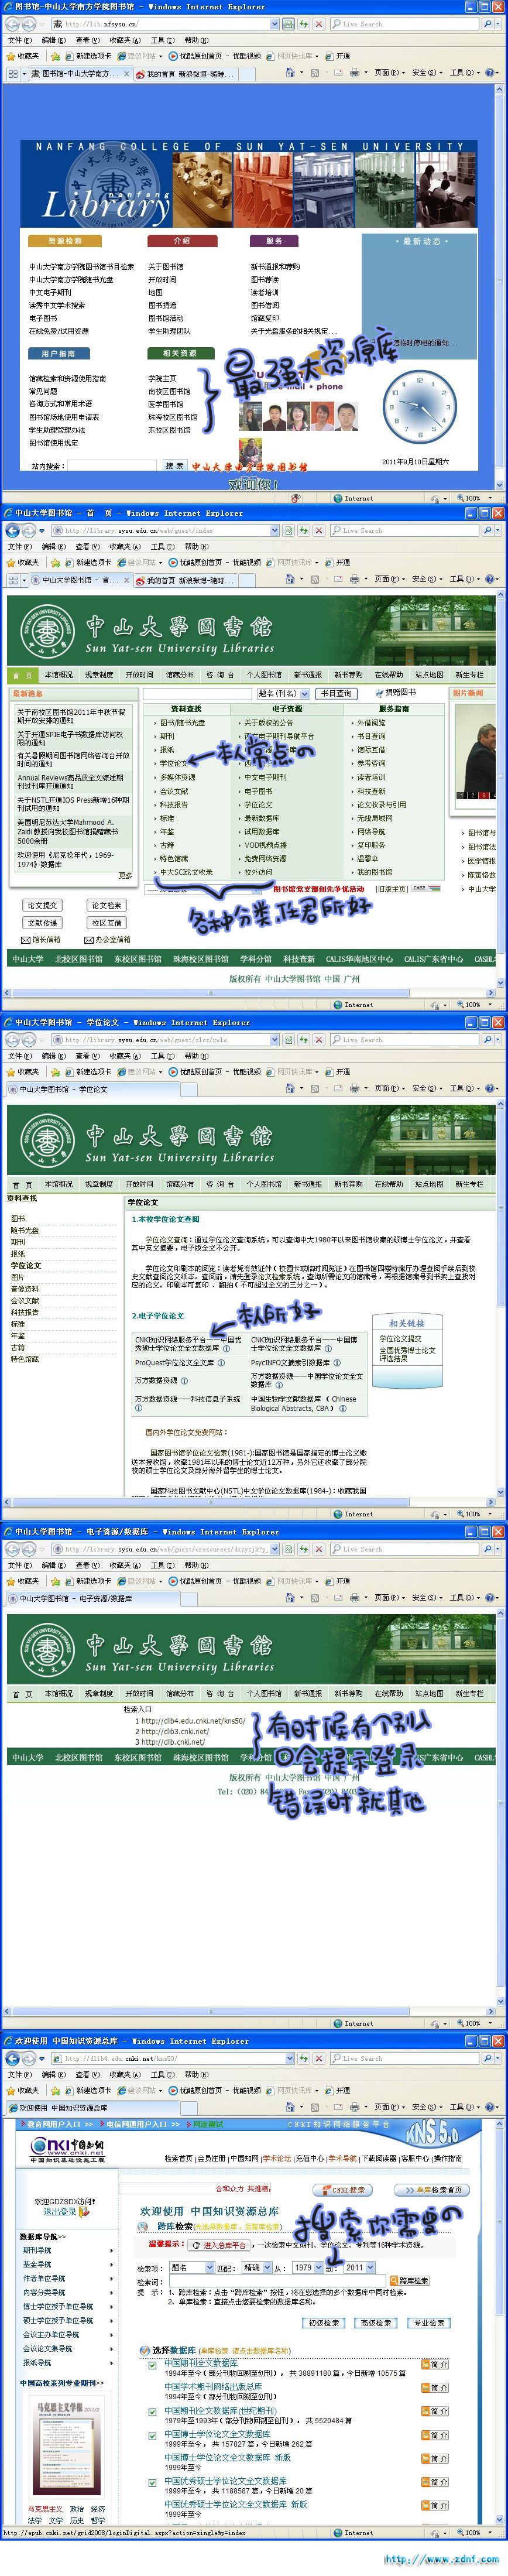Viewport: 508px width, 2576px height.
Task: Click info icon beside ProQuest学位论文全文库
Action: click(x=222, y=1362)
